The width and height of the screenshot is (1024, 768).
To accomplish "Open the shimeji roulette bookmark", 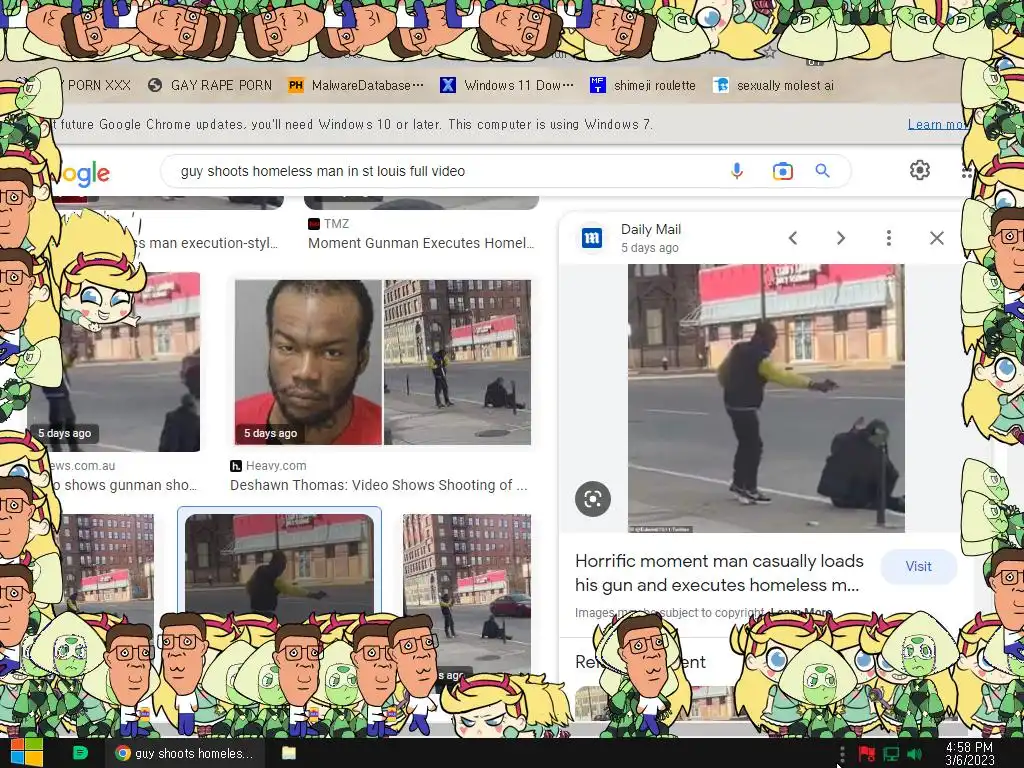I will tap(643, 86).
